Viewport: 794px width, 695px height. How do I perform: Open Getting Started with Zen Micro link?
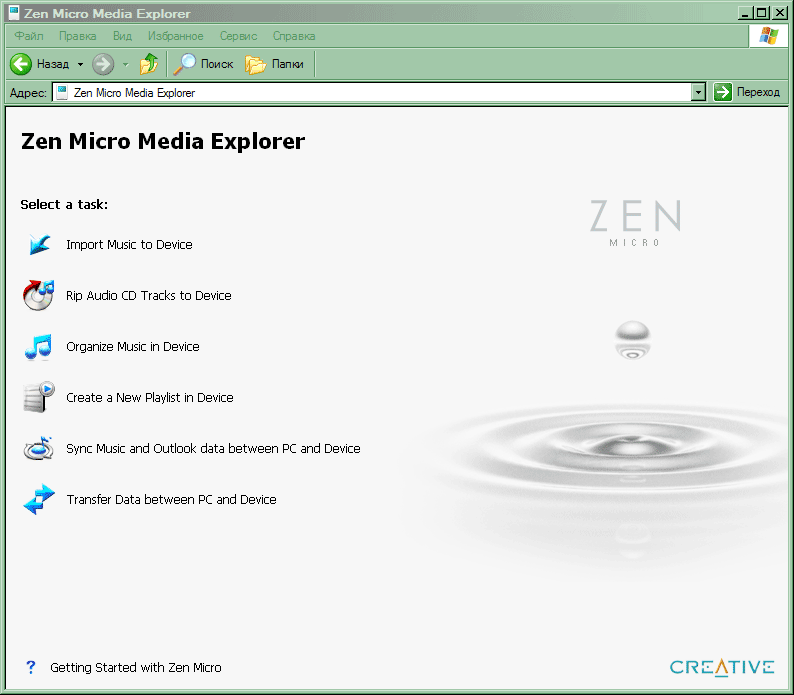tap(136, 667)
